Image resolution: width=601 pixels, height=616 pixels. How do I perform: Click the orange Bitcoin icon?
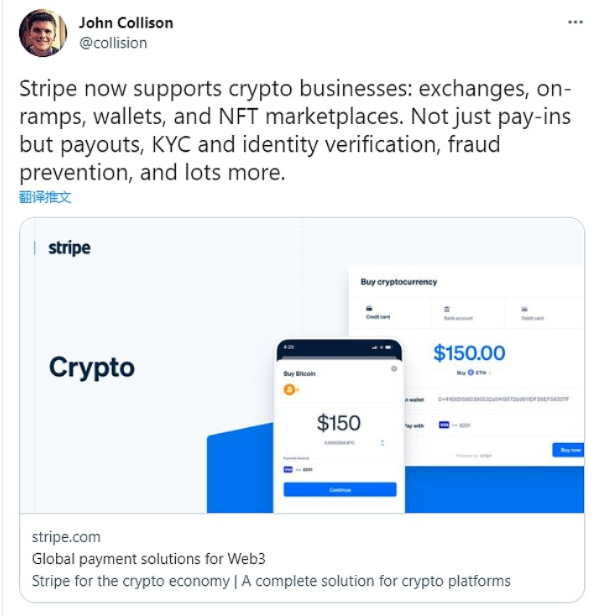(292, 390)
